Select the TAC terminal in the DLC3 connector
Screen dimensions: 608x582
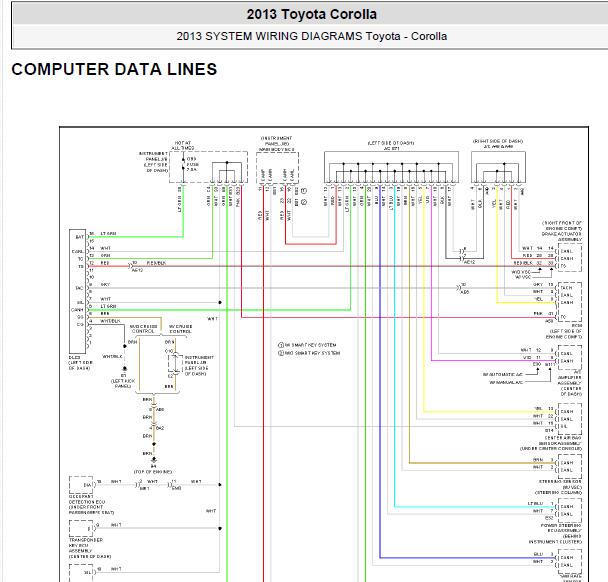point(79,288)
